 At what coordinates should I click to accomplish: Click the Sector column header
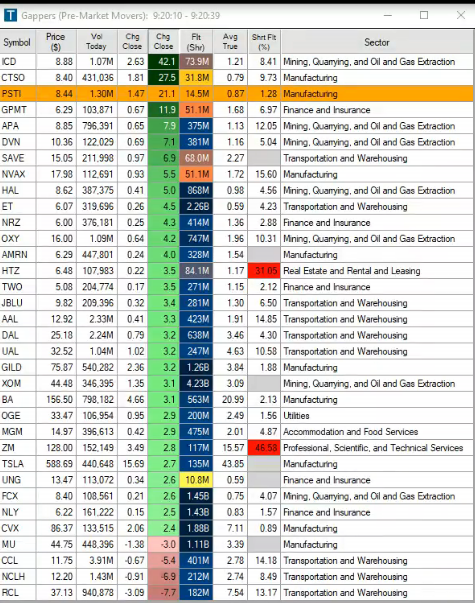click(377, 42)
